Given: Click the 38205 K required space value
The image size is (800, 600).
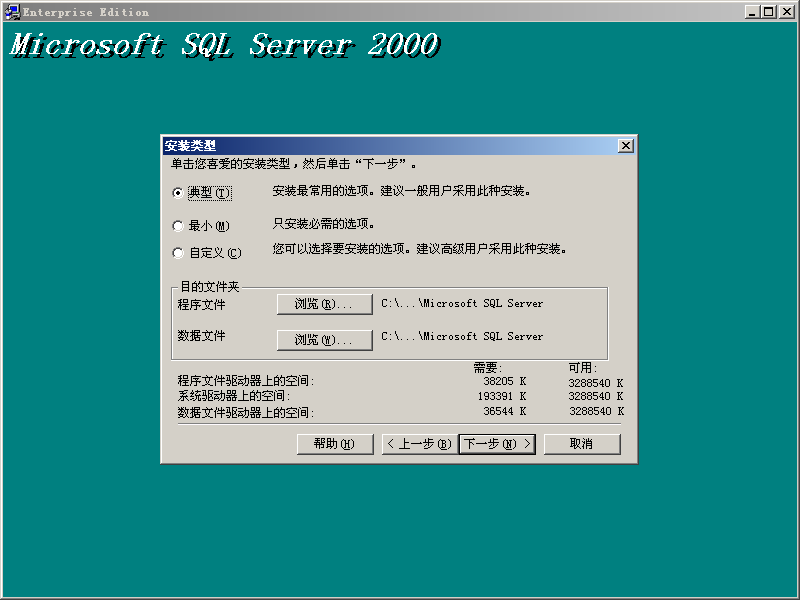Looking at the screenshot, I should (505, 381).
